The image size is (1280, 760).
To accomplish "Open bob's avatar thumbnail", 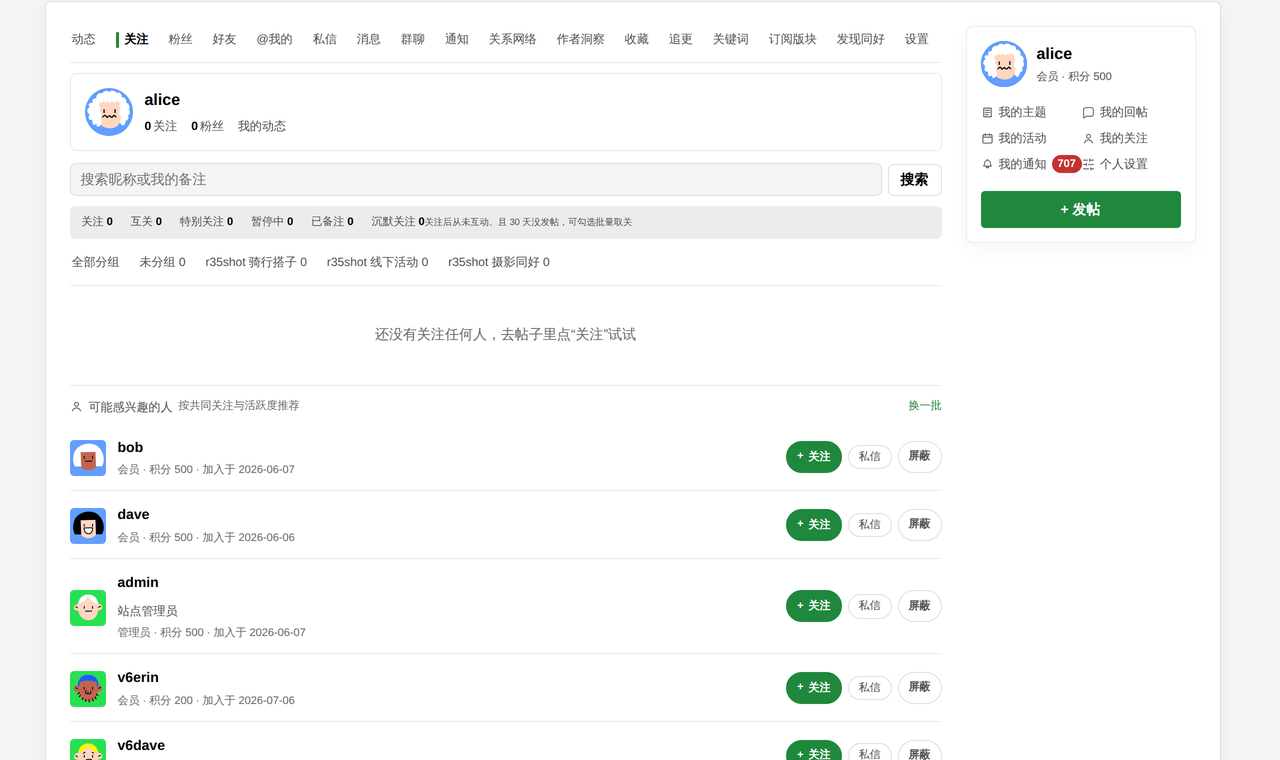I will (x=88, y=458).
